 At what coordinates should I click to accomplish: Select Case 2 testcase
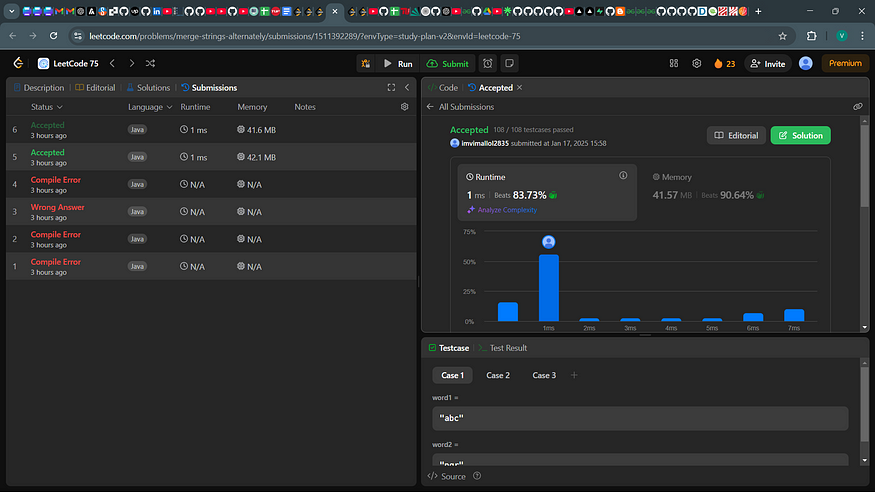498,375
